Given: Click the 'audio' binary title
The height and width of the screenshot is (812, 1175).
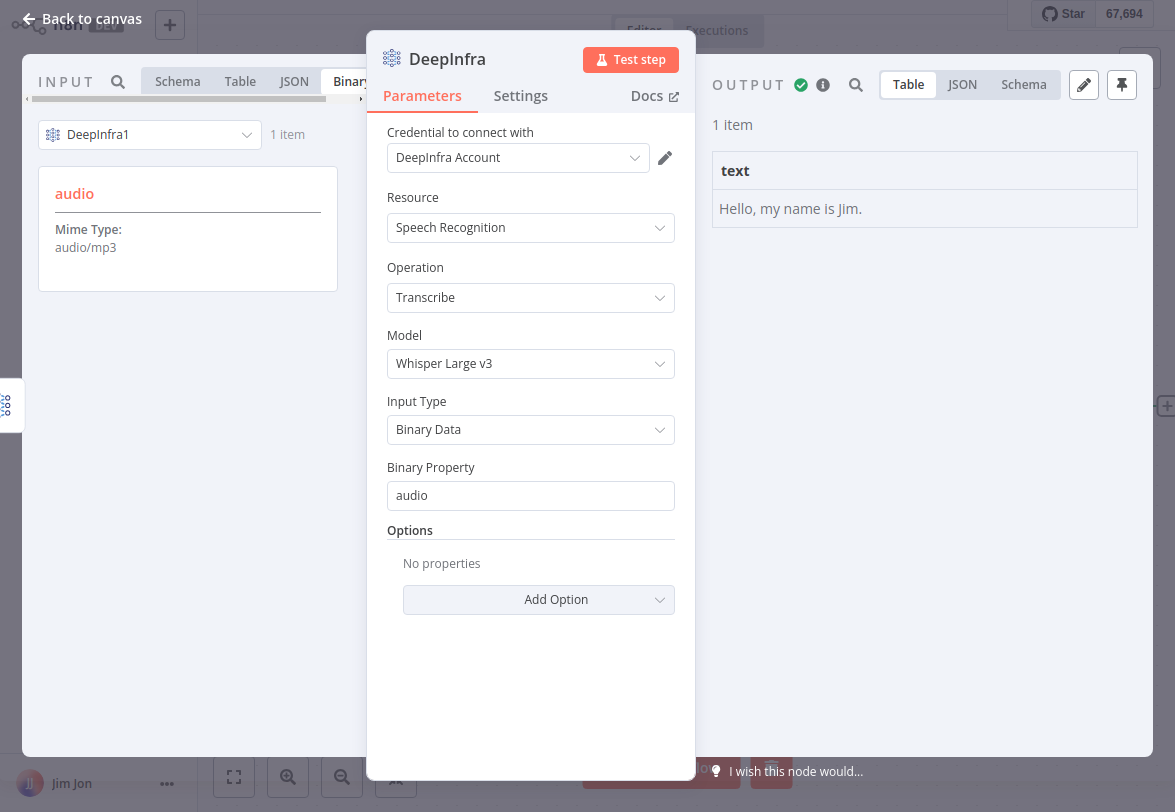Looking at the screenshot, I should [x=74, y=194].
